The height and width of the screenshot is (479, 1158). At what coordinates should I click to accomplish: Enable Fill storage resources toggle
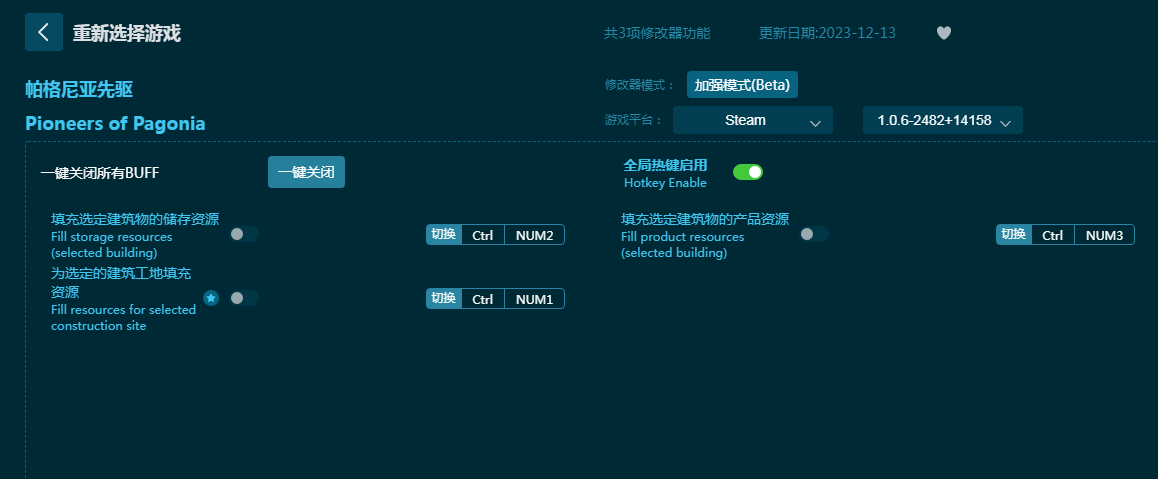pos(243,234)
